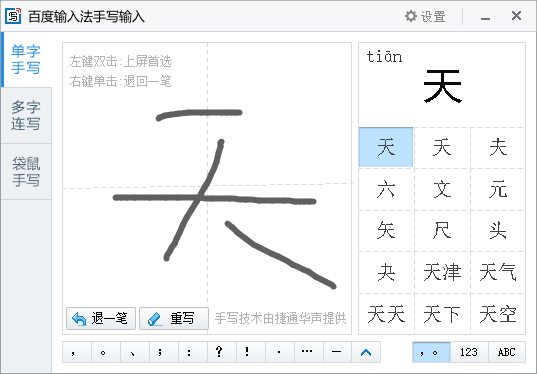The height and width of the screenshot is (374, 537).
Task: Choose candidate character 夫
Action: 498,147
